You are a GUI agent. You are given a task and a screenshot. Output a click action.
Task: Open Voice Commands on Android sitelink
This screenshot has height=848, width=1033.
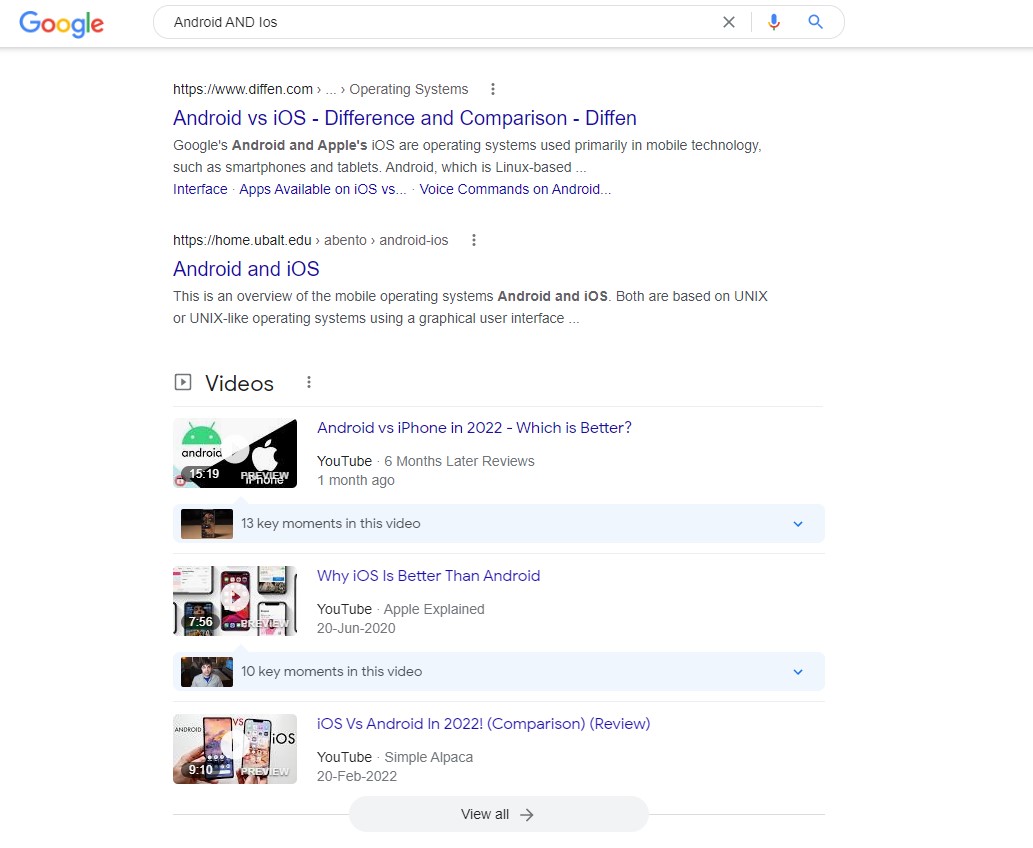click(x=514, y=189)
